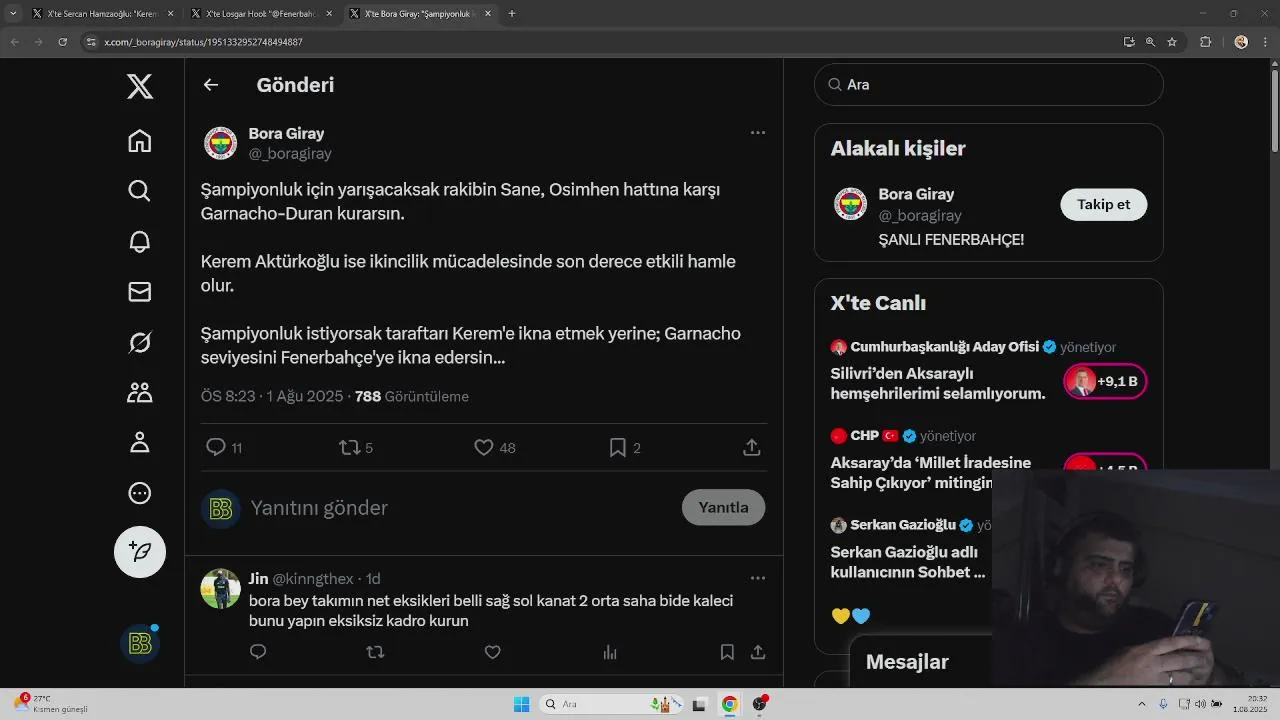Bookmark the main post with 2 bookmarks
The width and height of the screenshot is (1280, 720).
pyautogui.click(x=618, y=448)
